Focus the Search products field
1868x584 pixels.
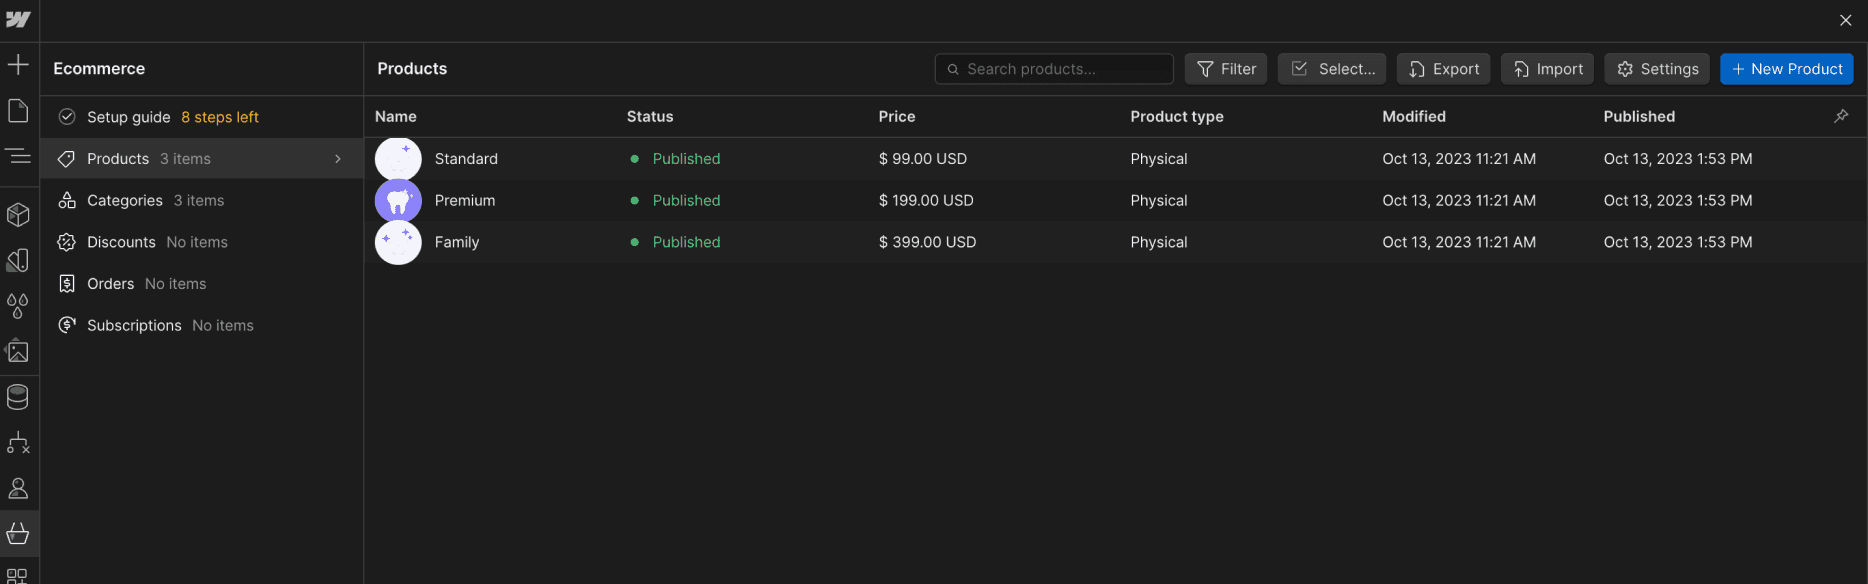click(1054, 69)
